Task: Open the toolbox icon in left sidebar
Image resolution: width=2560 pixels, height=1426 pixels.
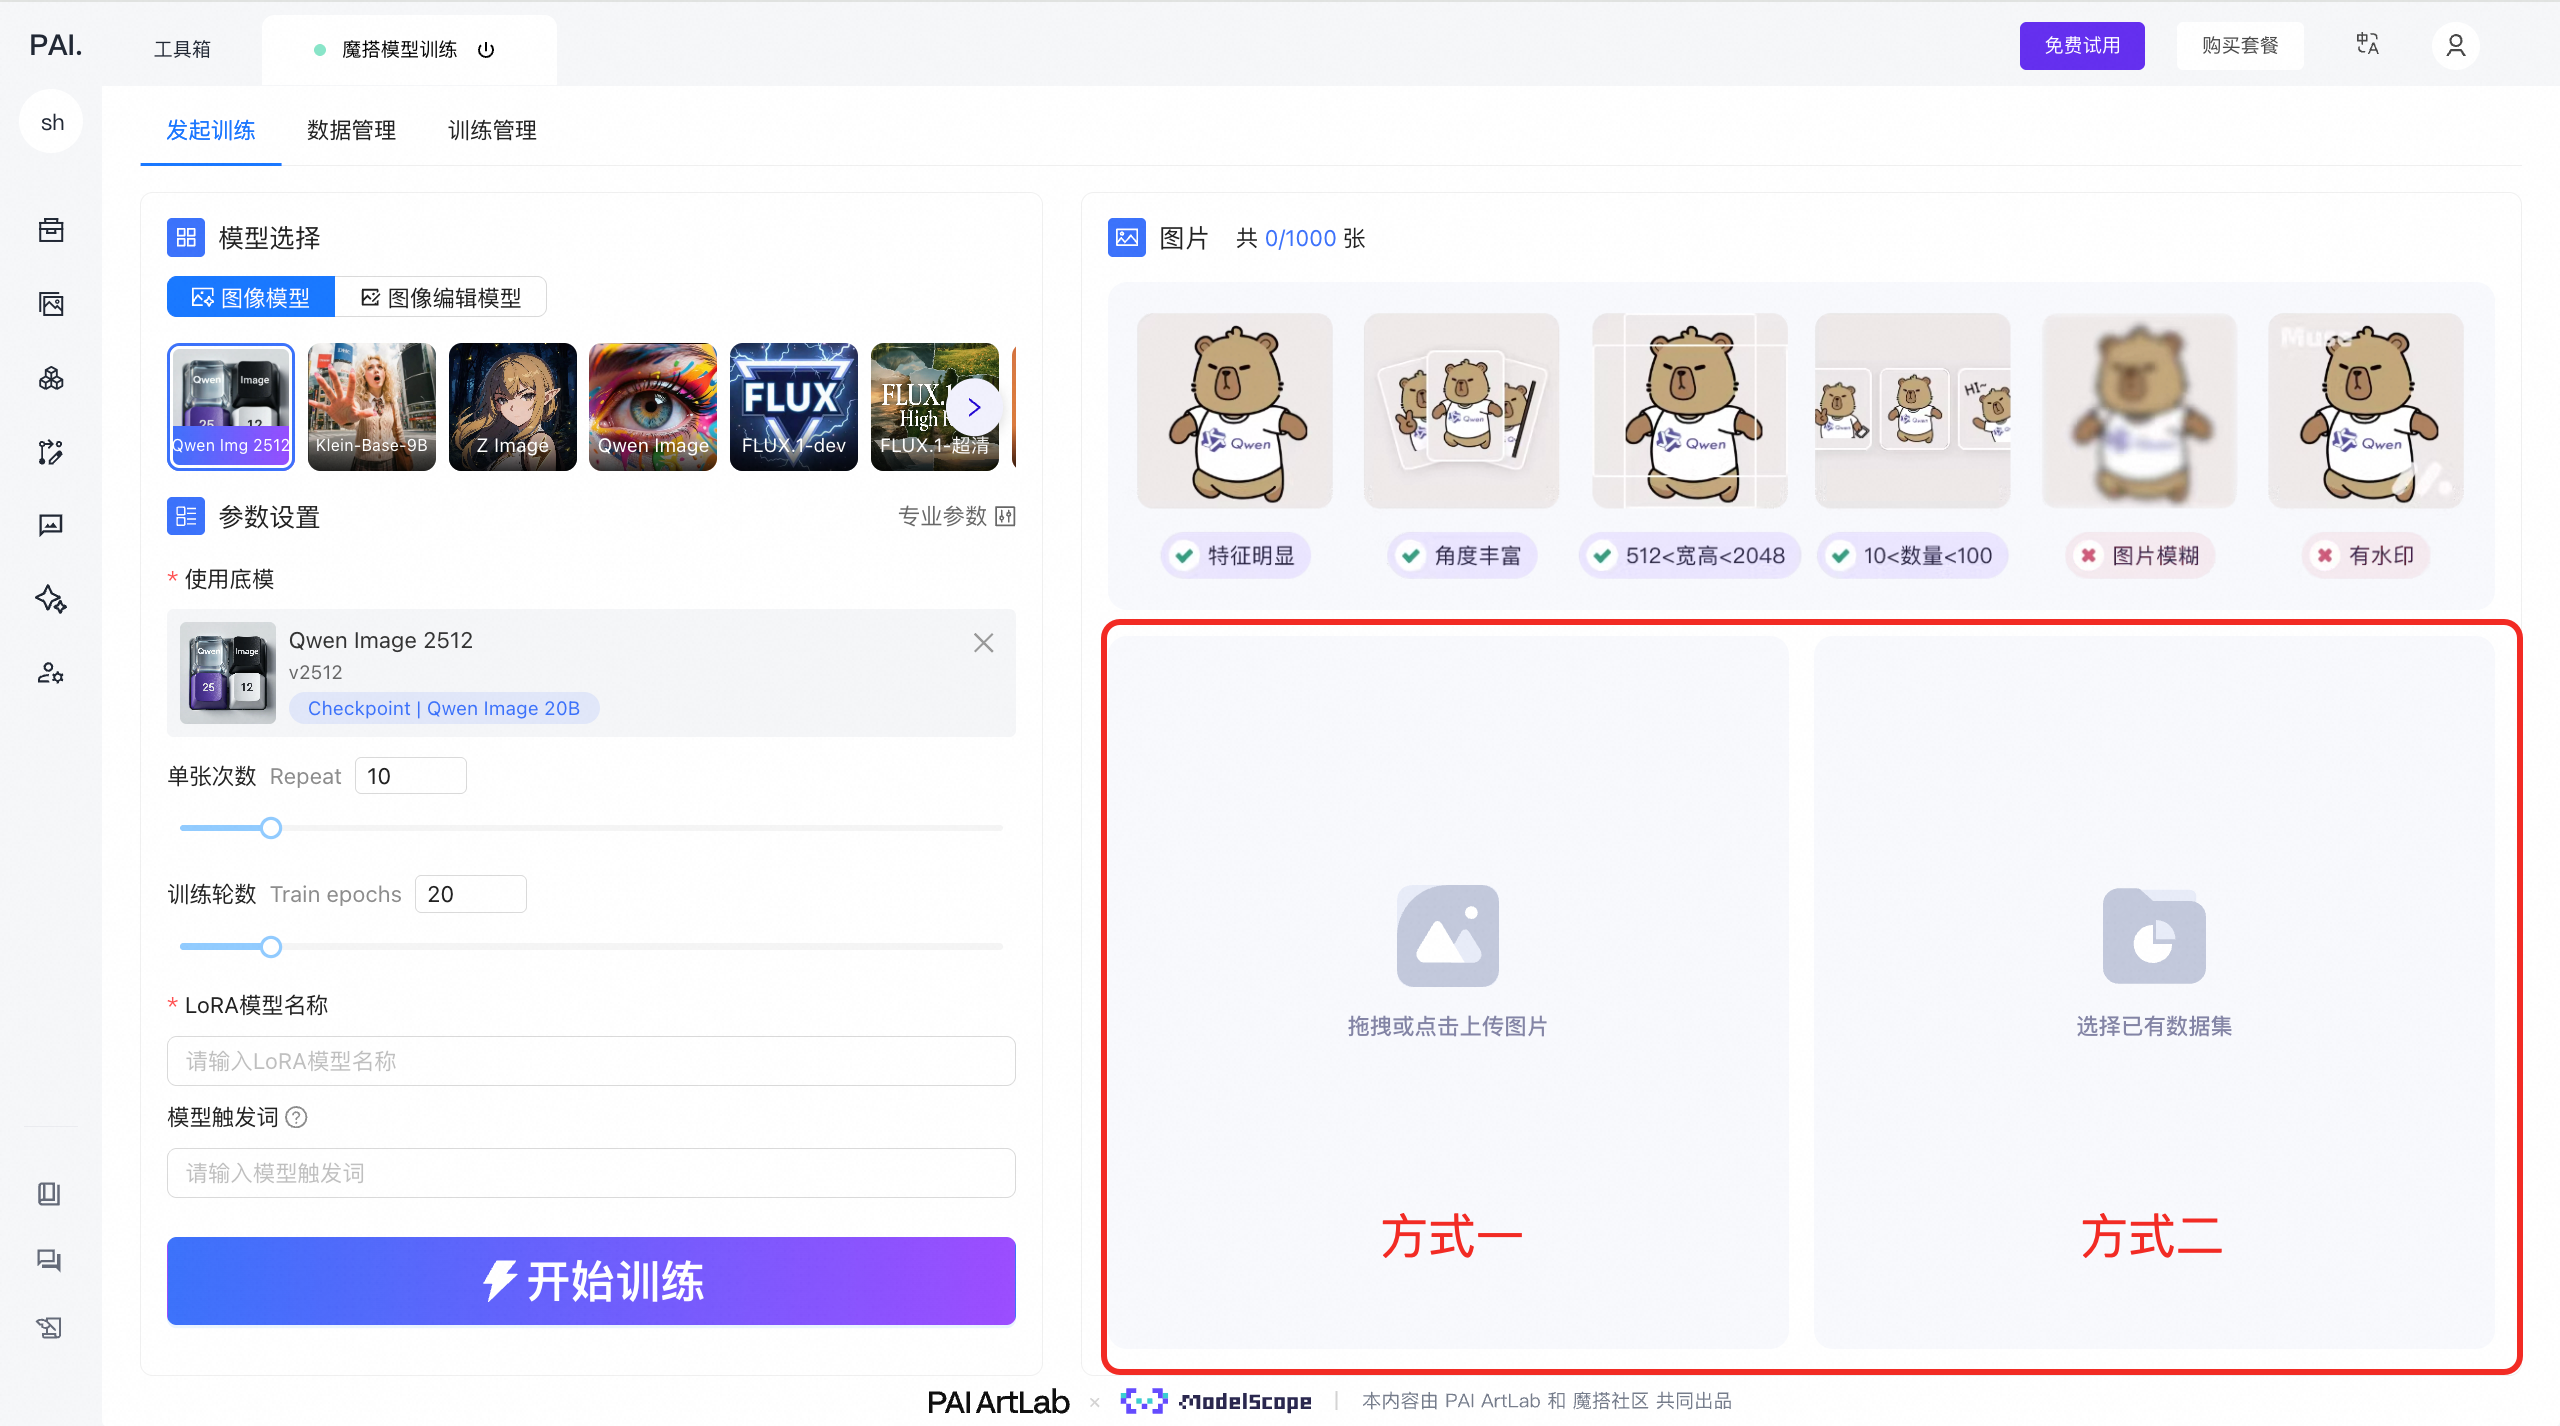Action: (51, 230)
